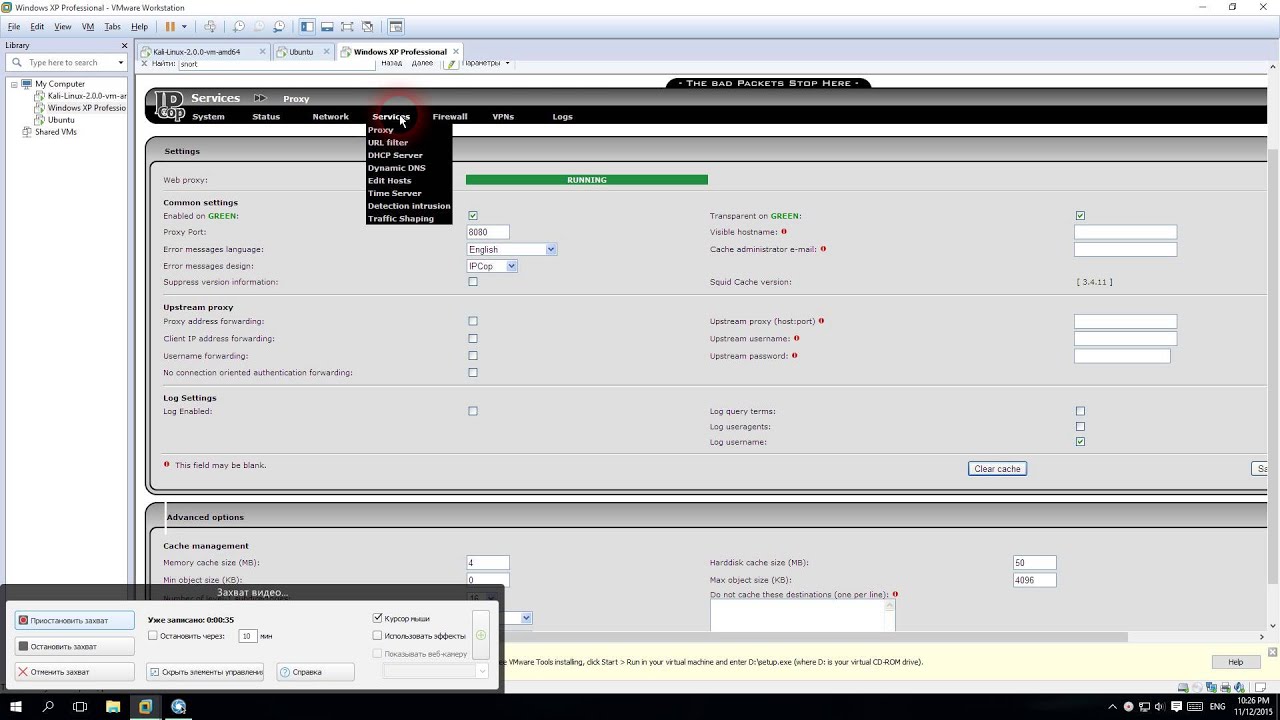Open the IPCop System menu
Image resolution: width=1280 pixels, height=720 pixels.
[208, 117]
